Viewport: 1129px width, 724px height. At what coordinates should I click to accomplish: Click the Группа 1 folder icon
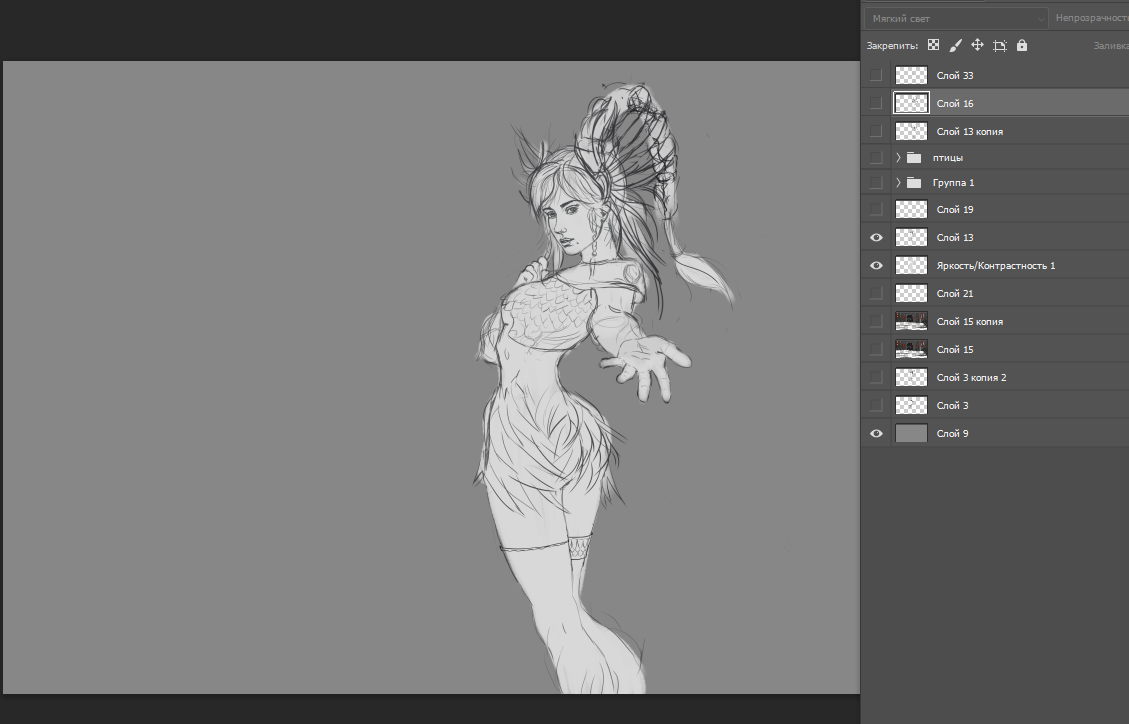[914, 183]
